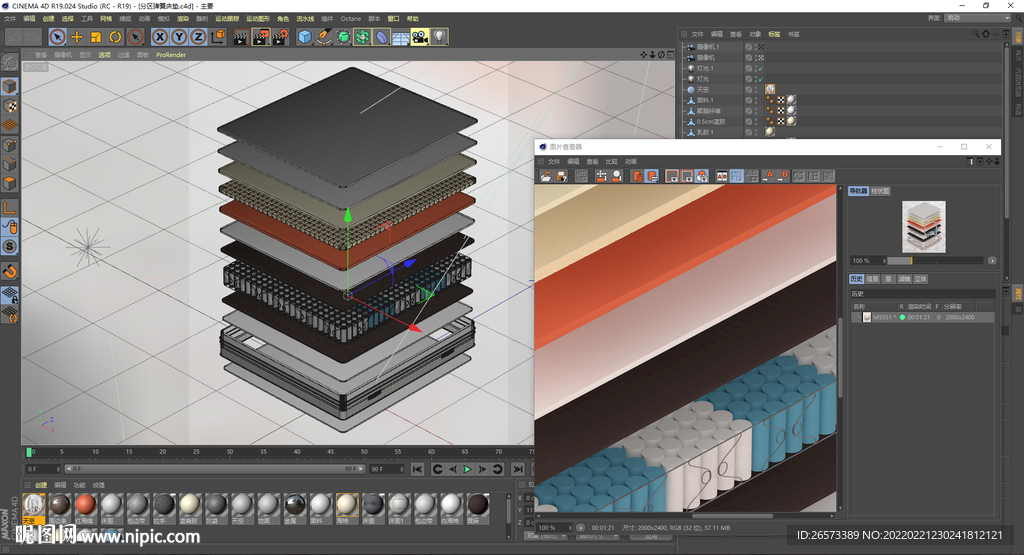Click the current frame 0 F field
Viewport: 1024px width, 555px height.
click(42, 469)
